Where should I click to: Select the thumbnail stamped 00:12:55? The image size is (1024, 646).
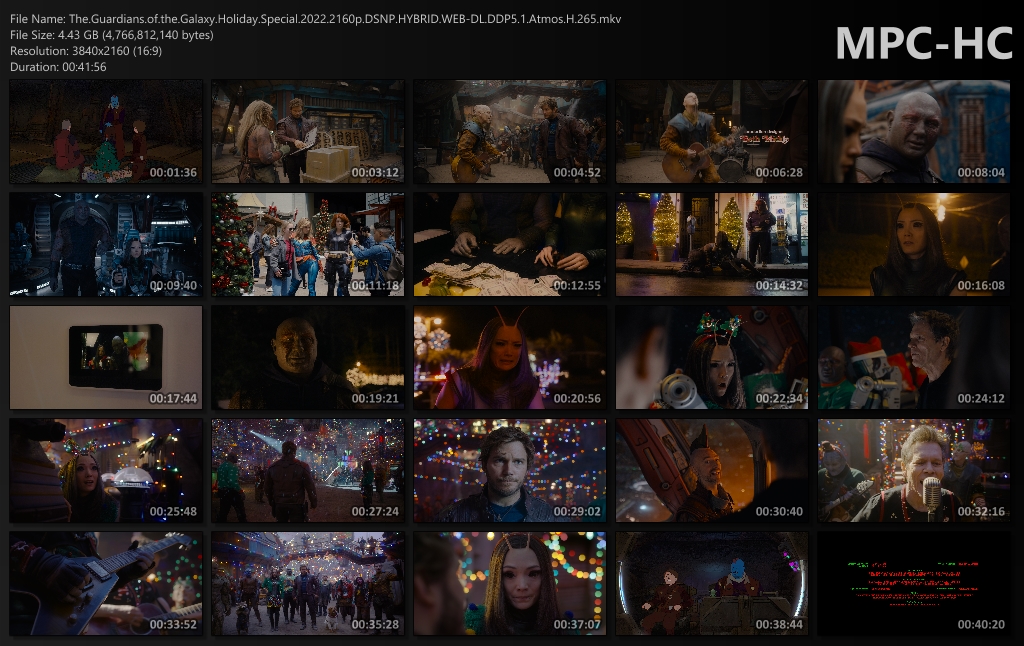coord(510,244)
